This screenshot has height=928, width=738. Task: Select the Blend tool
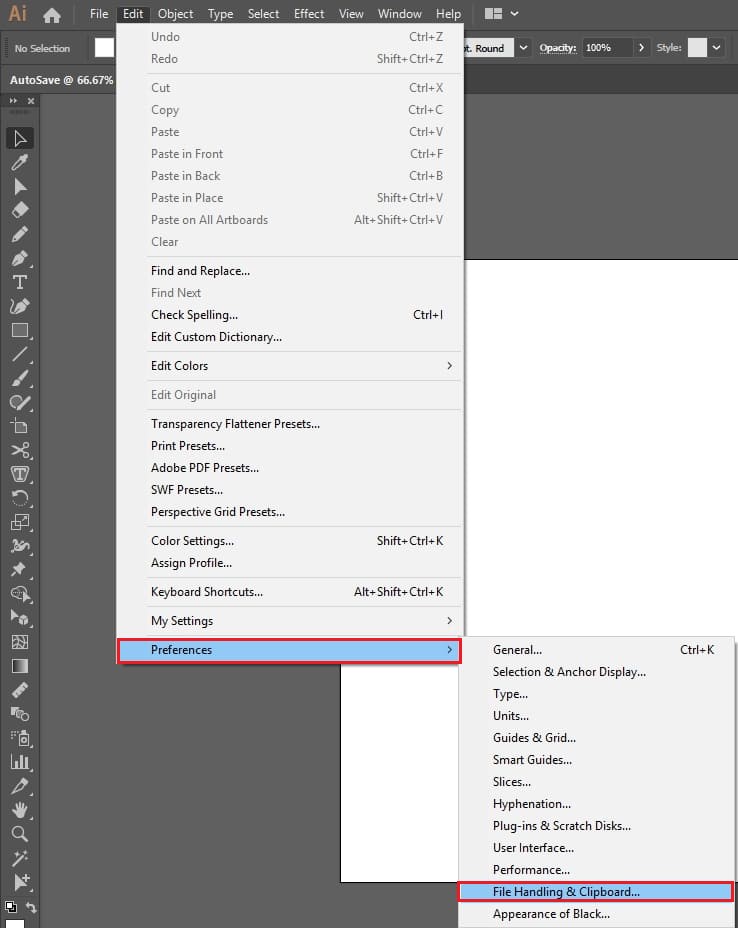click(20, 714)
